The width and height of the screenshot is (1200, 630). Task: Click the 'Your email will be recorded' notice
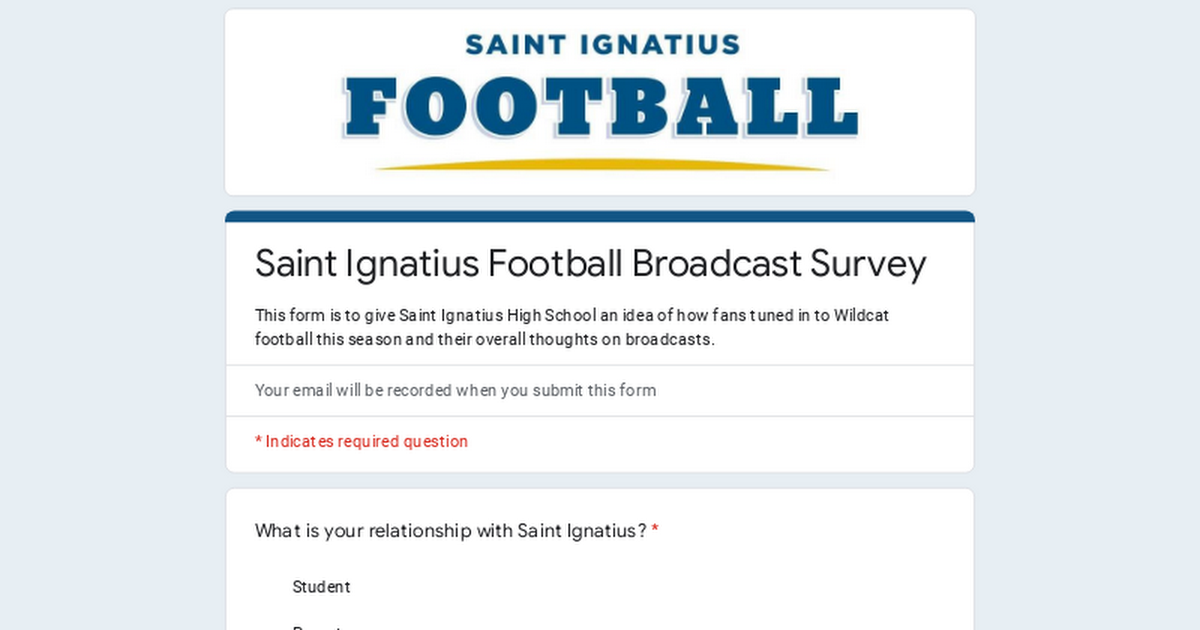455,390
